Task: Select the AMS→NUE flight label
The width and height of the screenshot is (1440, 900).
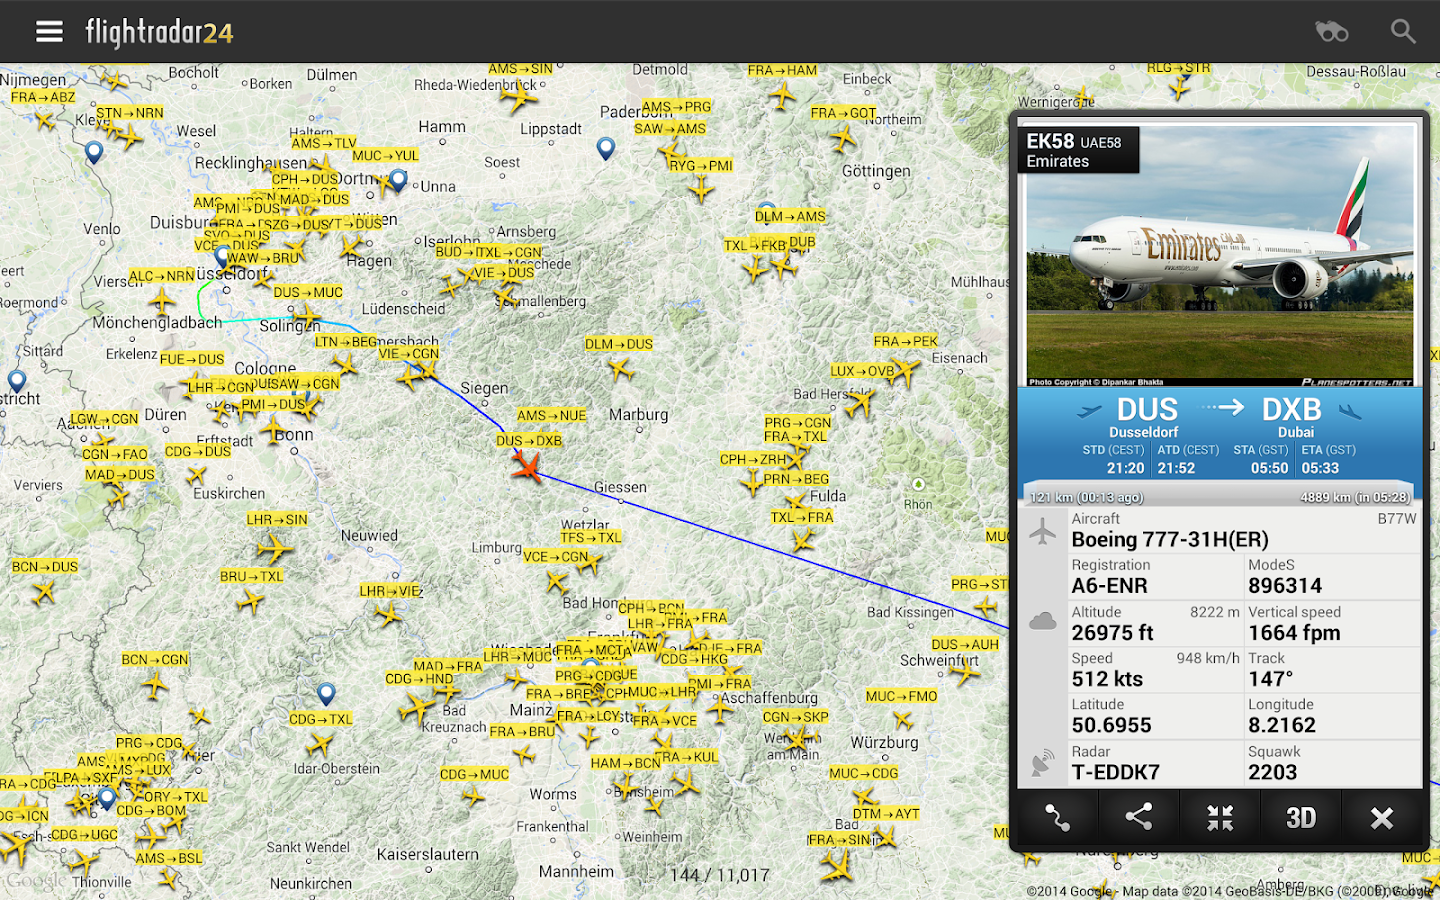Action: tap(551, 415)
